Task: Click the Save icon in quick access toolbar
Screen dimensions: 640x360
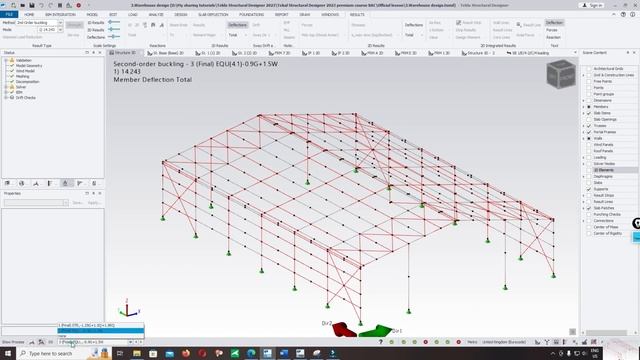Action: [x=31, y=5]
